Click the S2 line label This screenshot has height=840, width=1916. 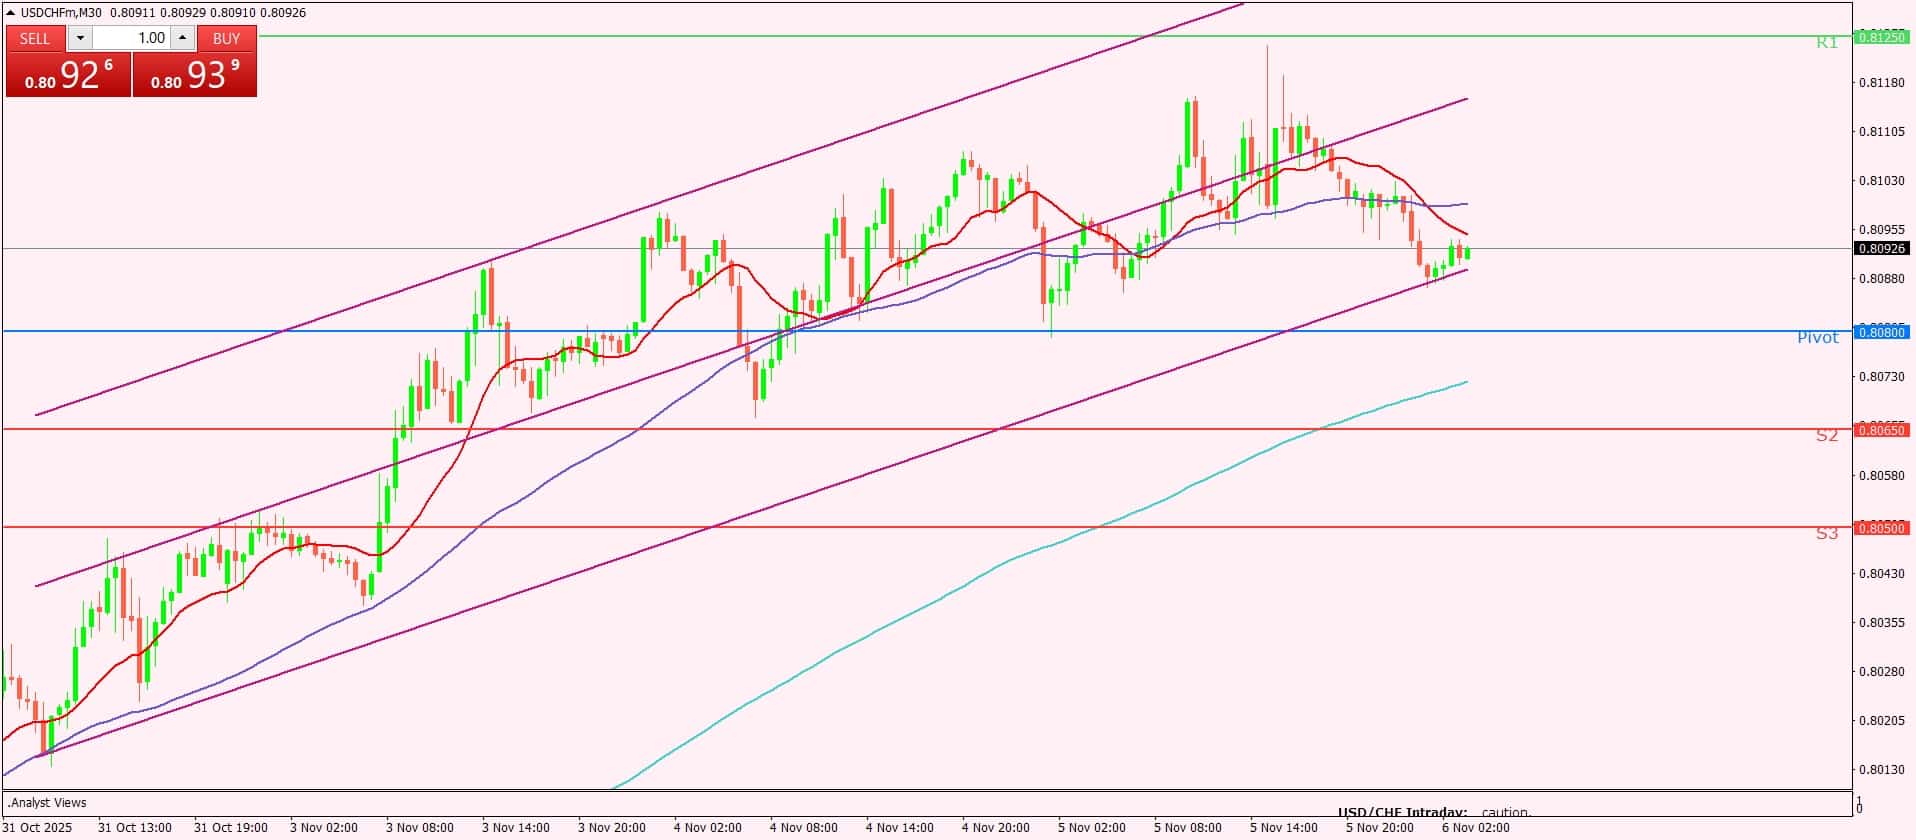point(1826,436)
